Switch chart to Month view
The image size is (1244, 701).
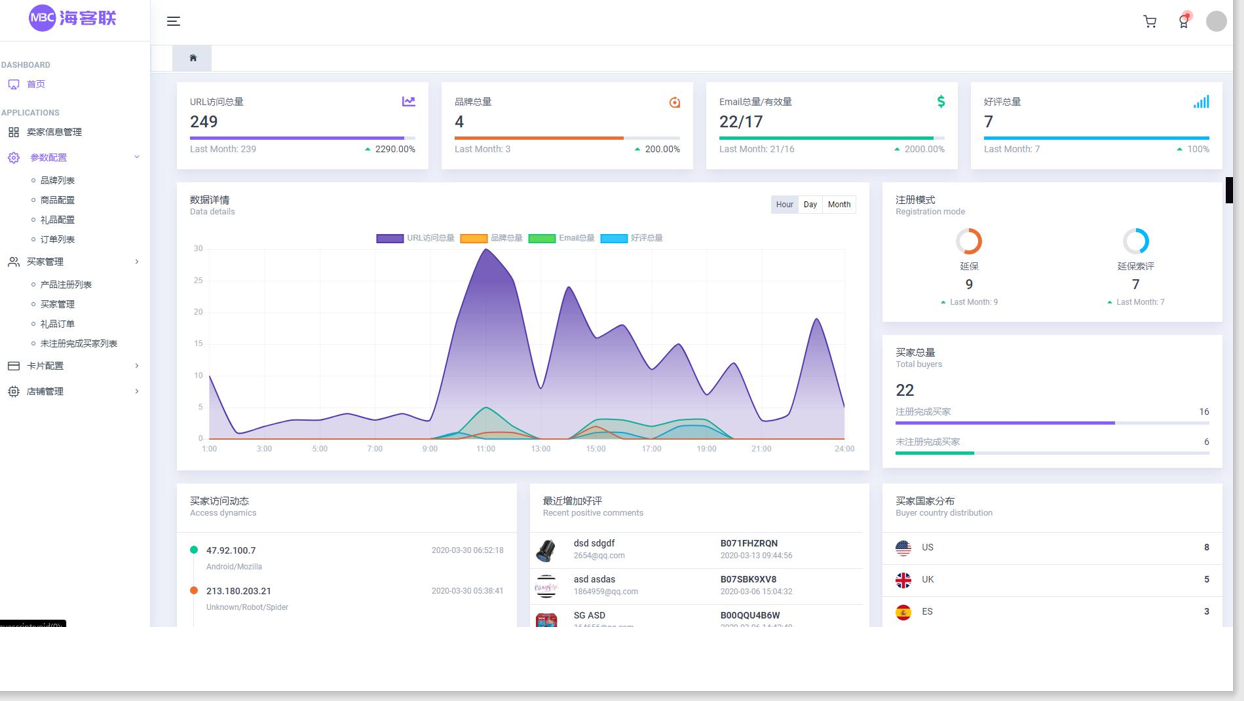click(839, 204)
